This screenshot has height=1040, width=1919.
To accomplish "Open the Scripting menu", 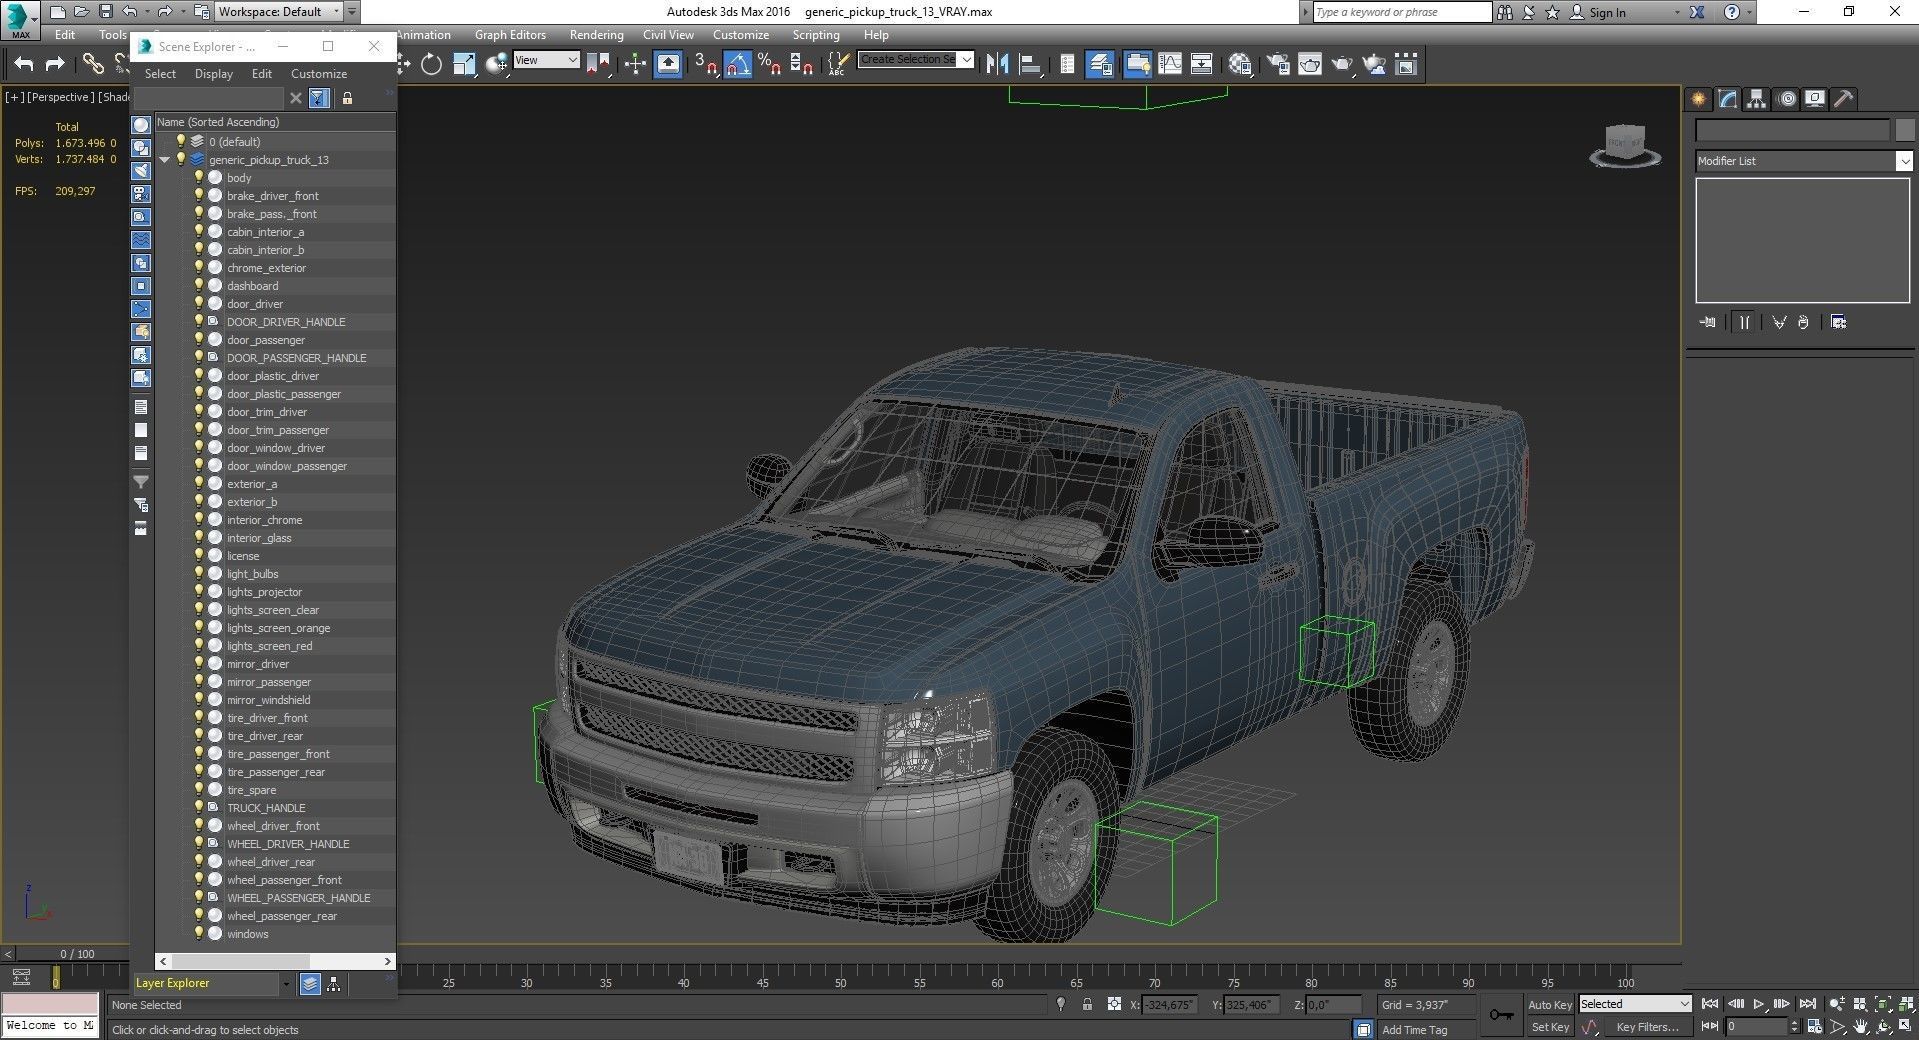I will click(816, 35).
